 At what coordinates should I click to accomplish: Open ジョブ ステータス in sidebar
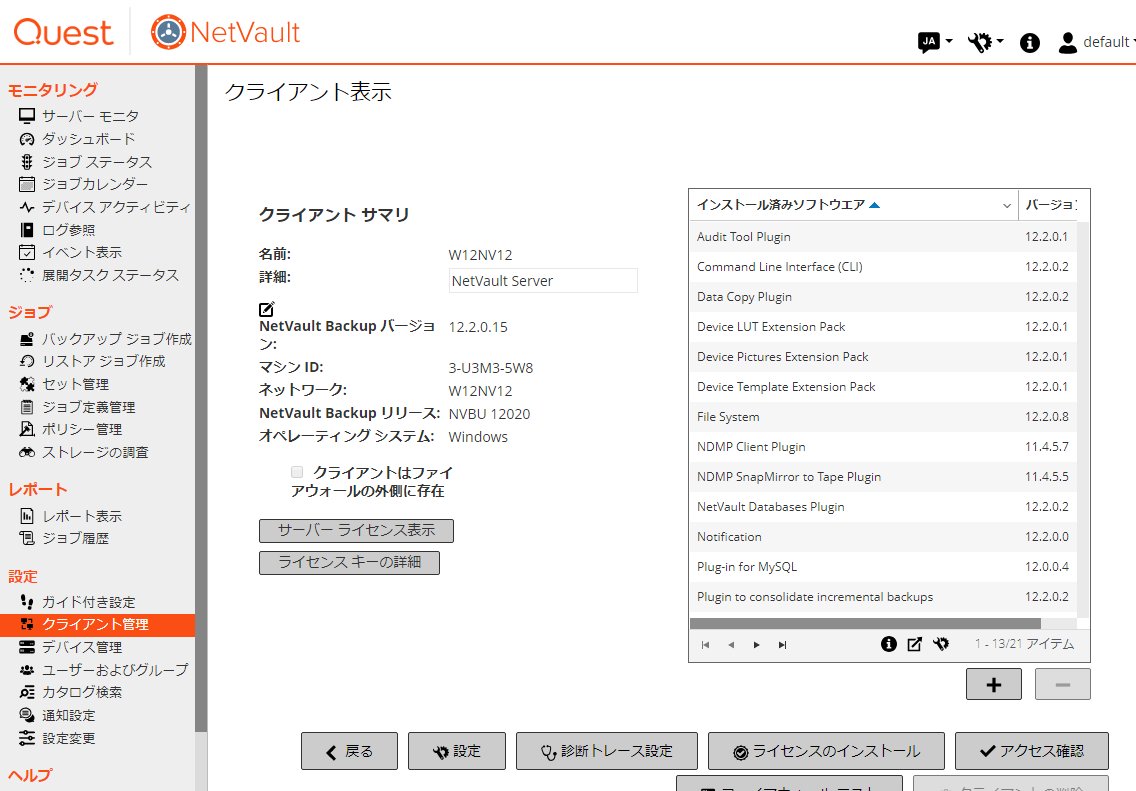coord(96,162)
